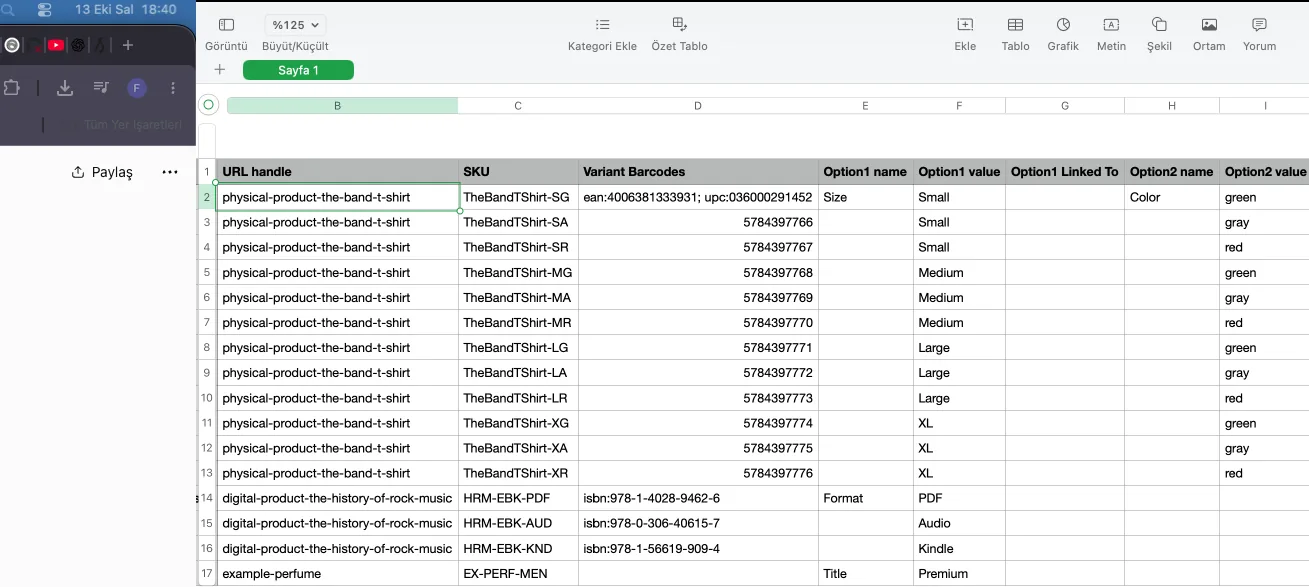Click the browser media control icon
The image size is (1309, 587).
101,88
